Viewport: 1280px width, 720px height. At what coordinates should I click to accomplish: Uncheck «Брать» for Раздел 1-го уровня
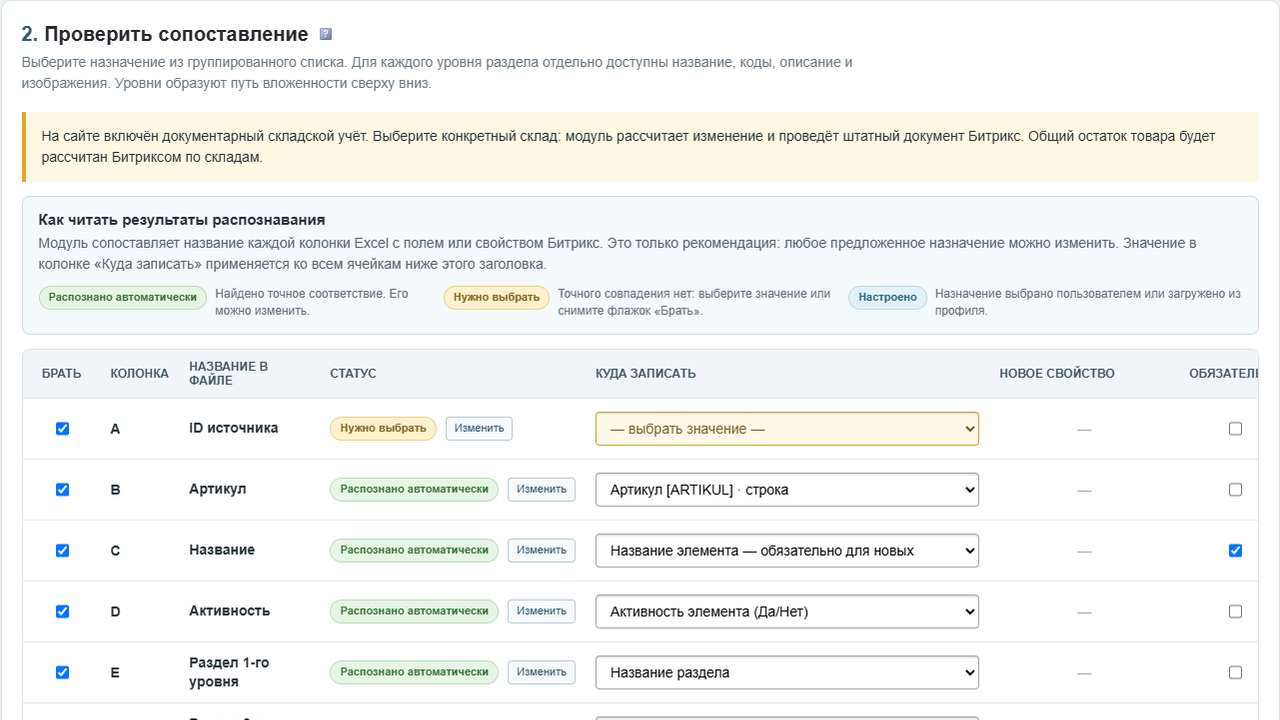click(62, 672)
